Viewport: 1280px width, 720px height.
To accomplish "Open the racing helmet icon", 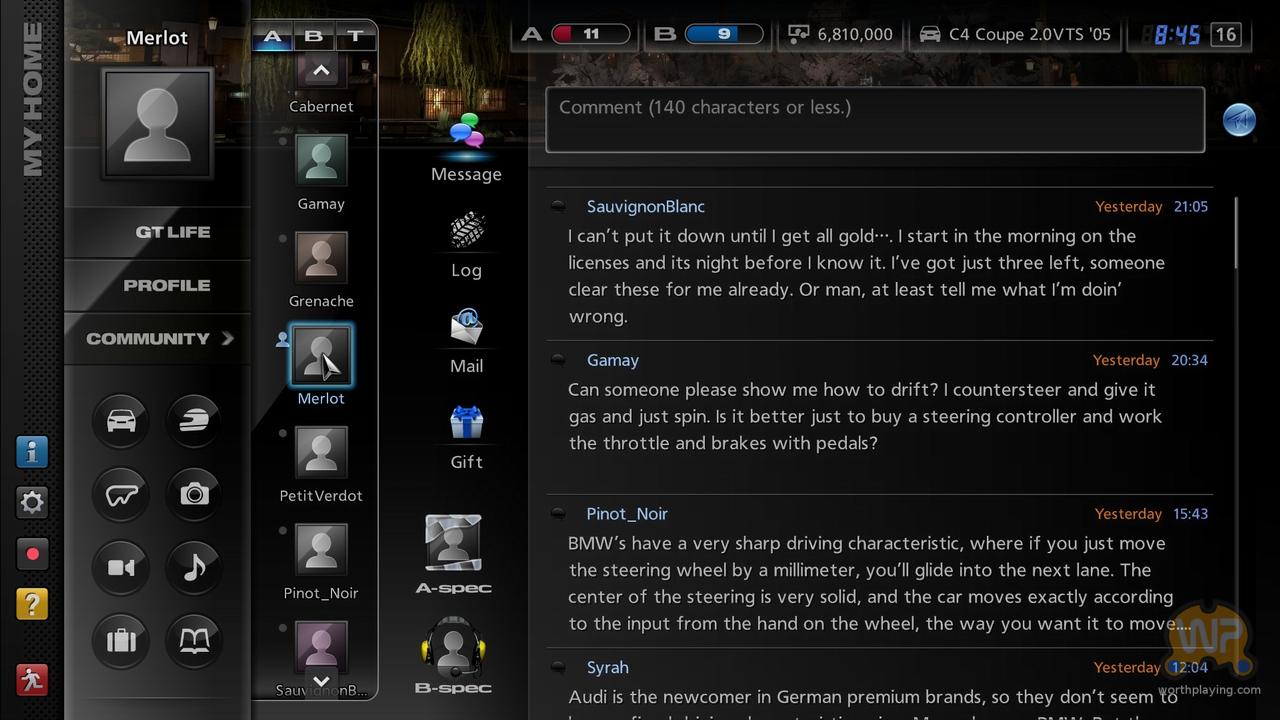I will tap(194, 420).
